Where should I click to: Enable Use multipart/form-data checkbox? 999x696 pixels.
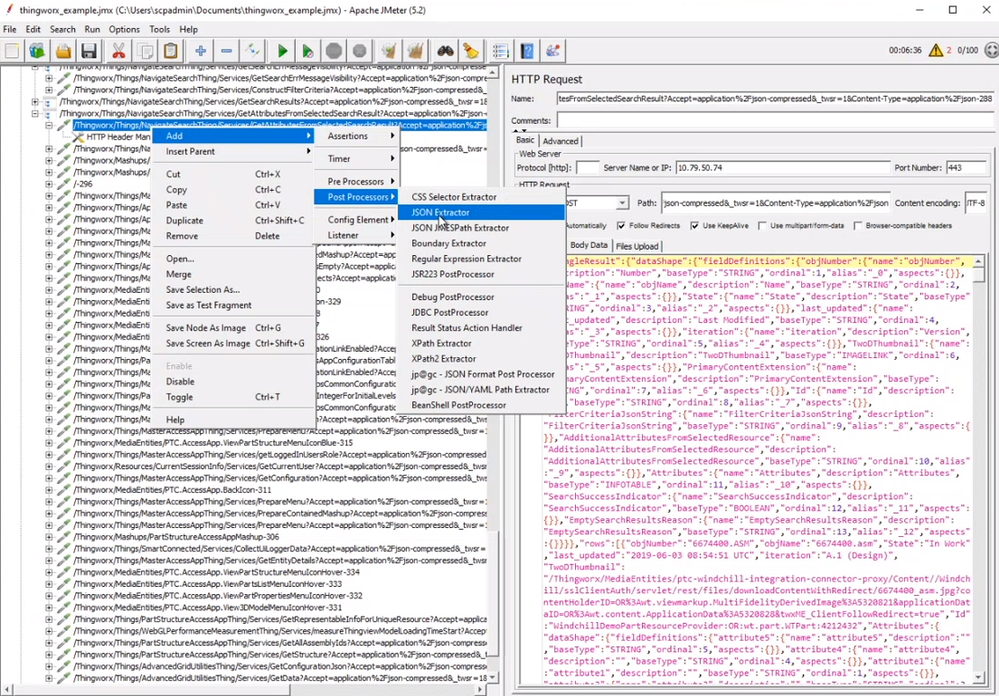762,226
